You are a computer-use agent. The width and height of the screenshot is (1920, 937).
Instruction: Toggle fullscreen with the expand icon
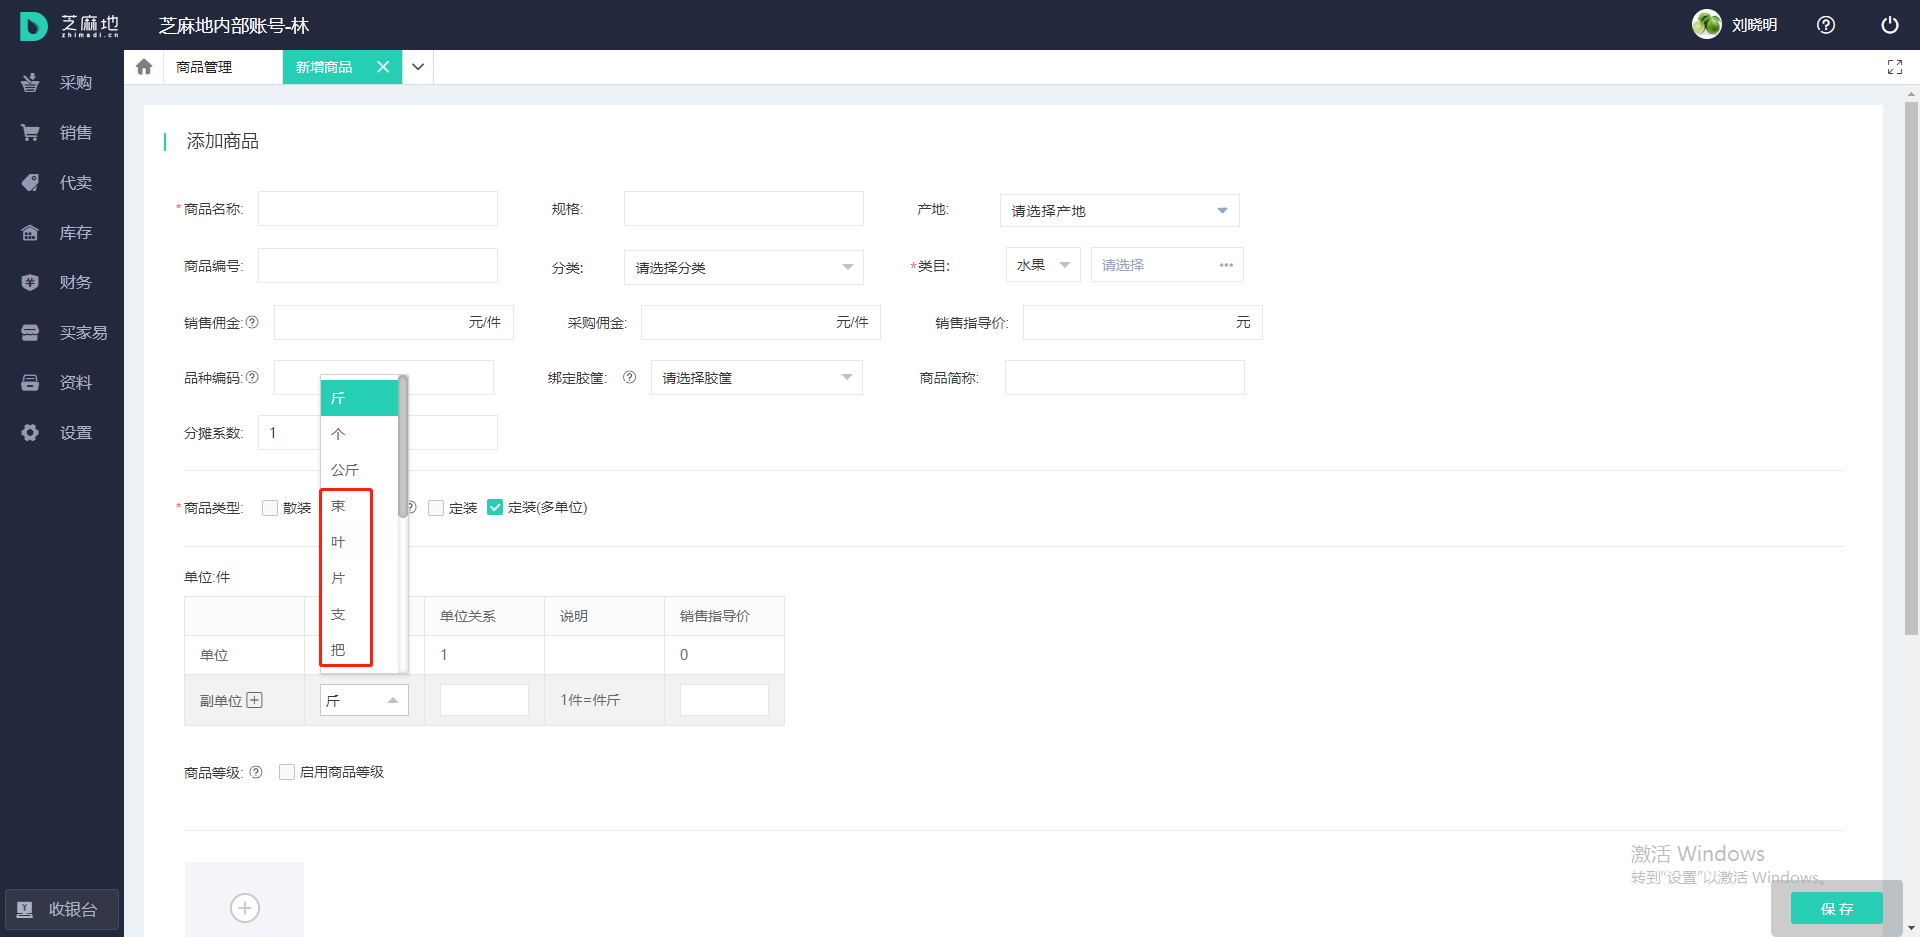click(x=1895, y=67)
